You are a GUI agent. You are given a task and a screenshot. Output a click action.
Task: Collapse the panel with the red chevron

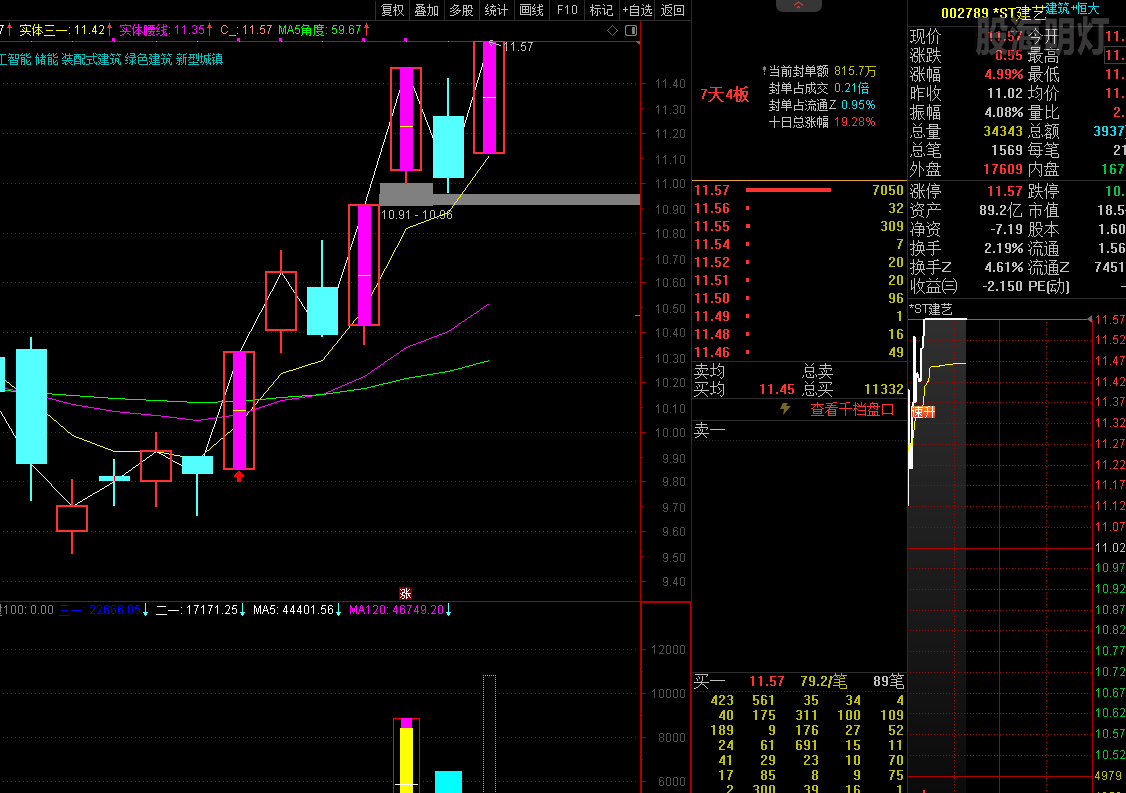coord(798,6)
